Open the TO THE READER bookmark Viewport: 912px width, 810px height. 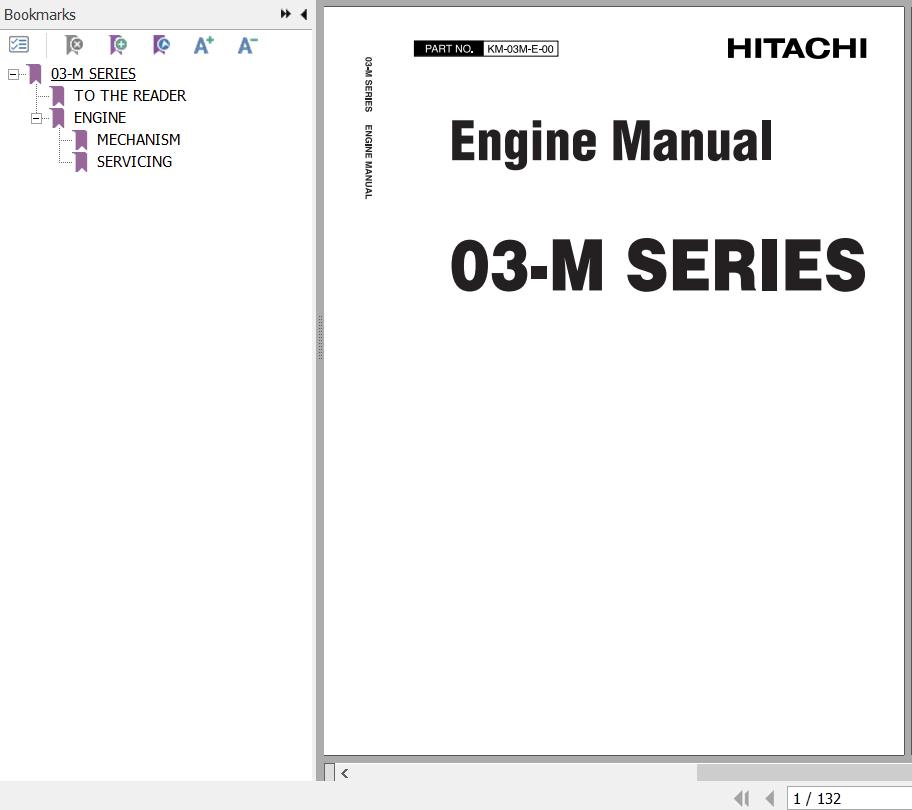pyautogui.click(x=130, y=95)
